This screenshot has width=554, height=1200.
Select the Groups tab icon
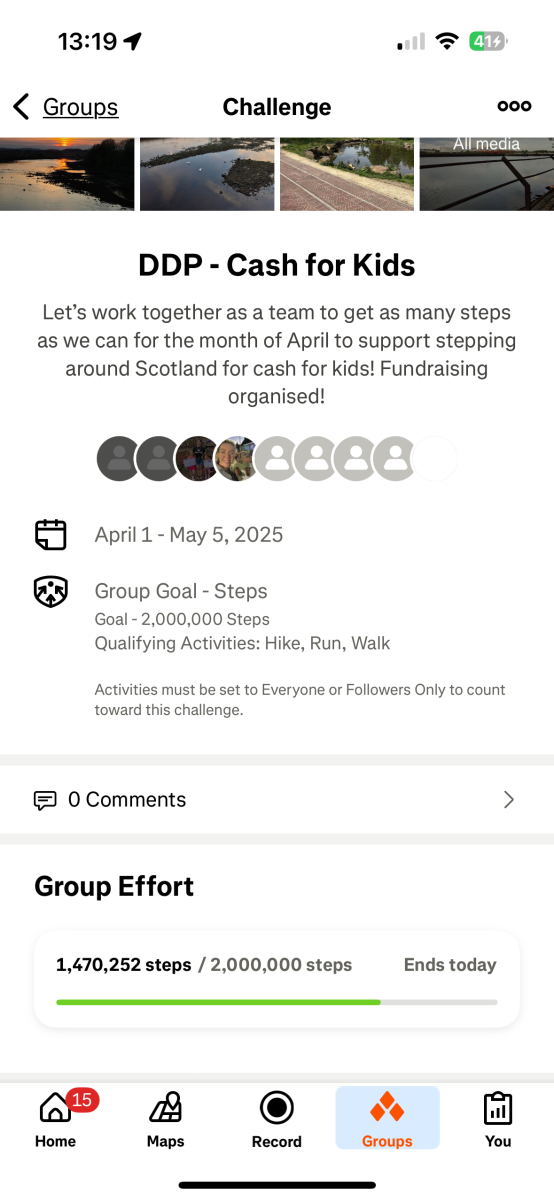387,1108
